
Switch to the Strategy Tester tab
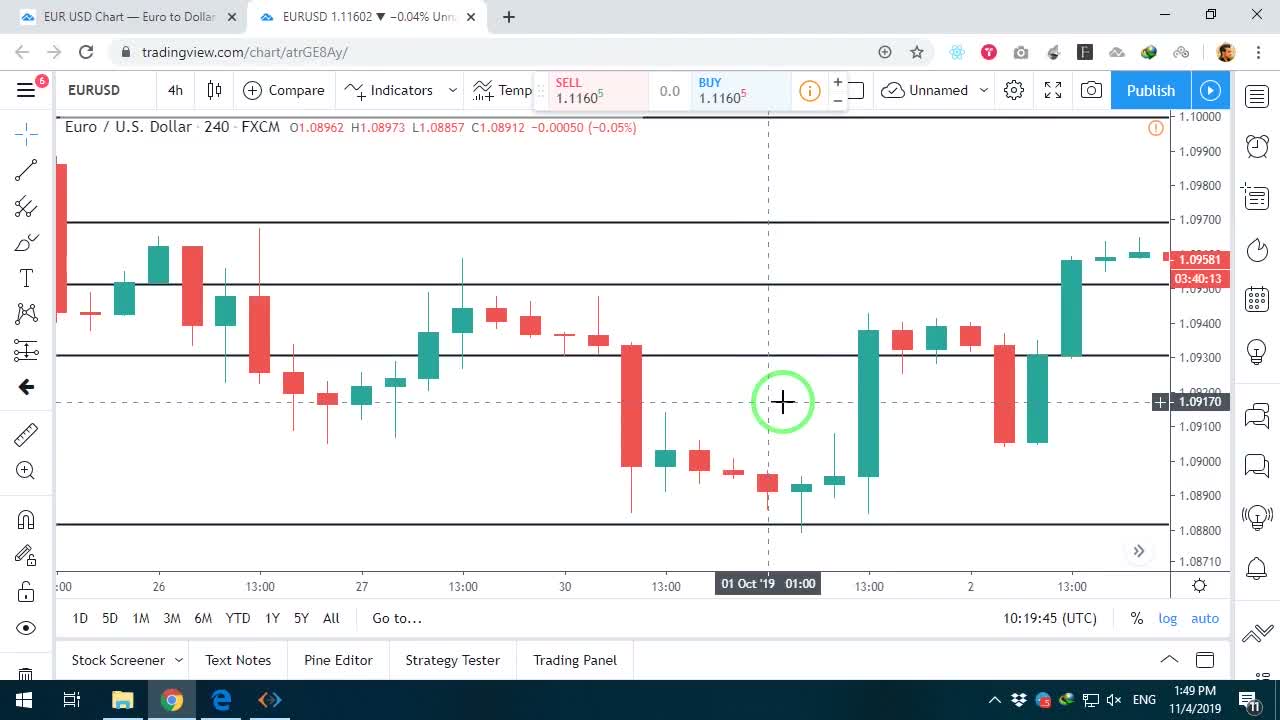[452, 660]
